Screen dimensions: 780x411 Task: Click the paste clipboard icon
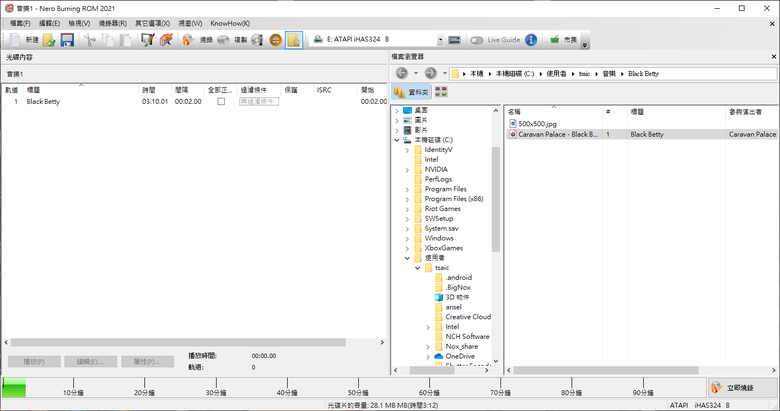pos(125,40)
